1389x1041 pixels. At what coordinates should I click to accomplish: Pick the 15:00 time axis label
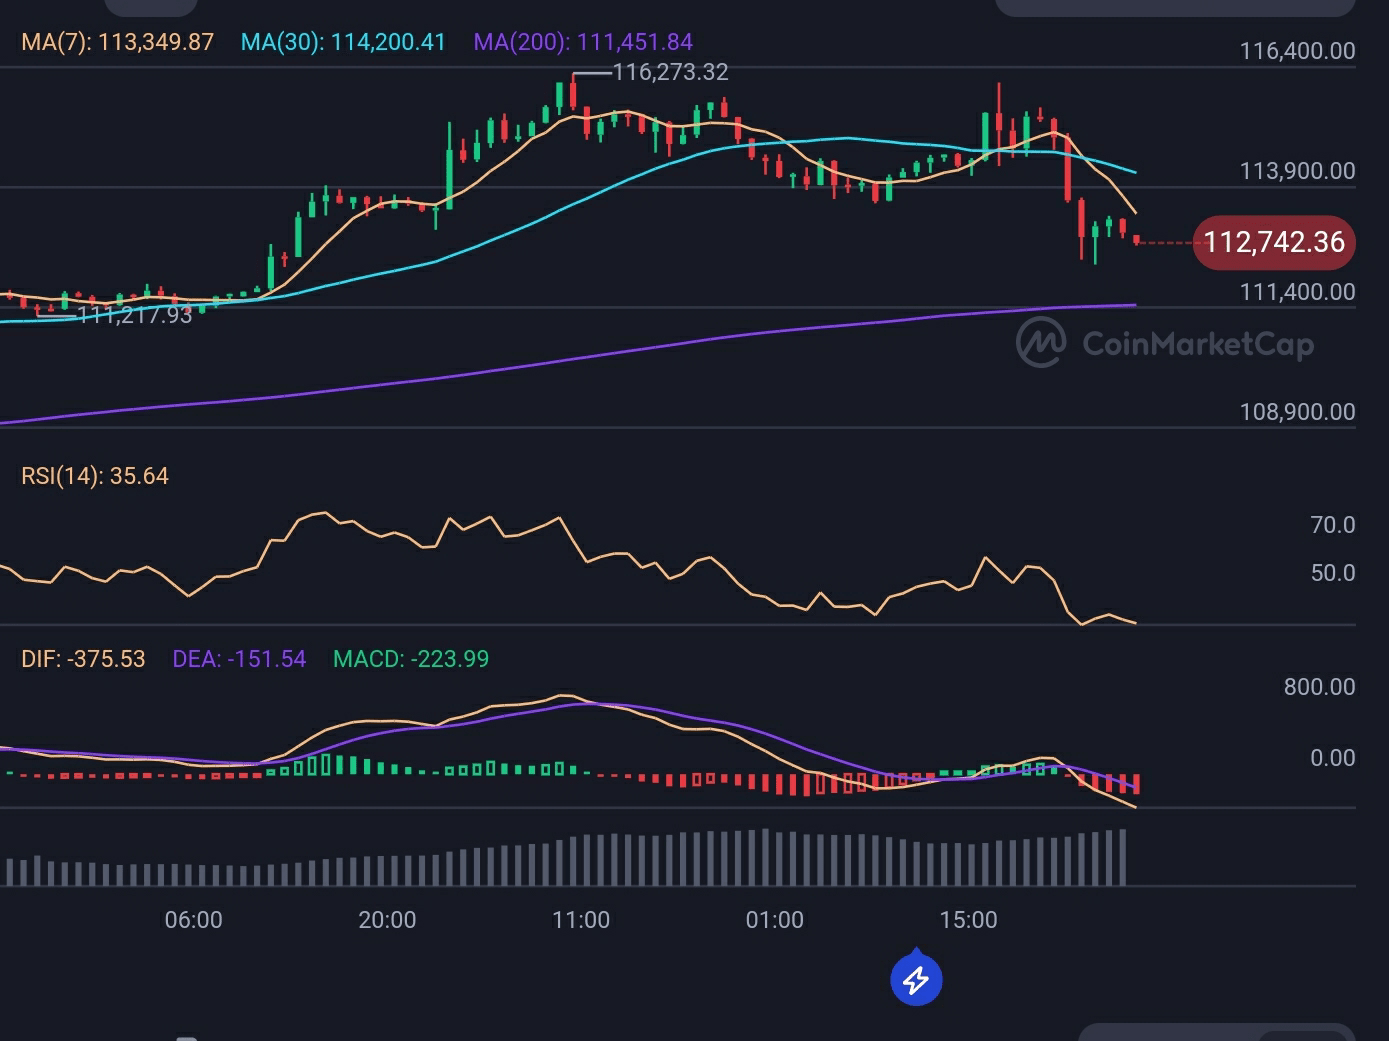point(968,920)
